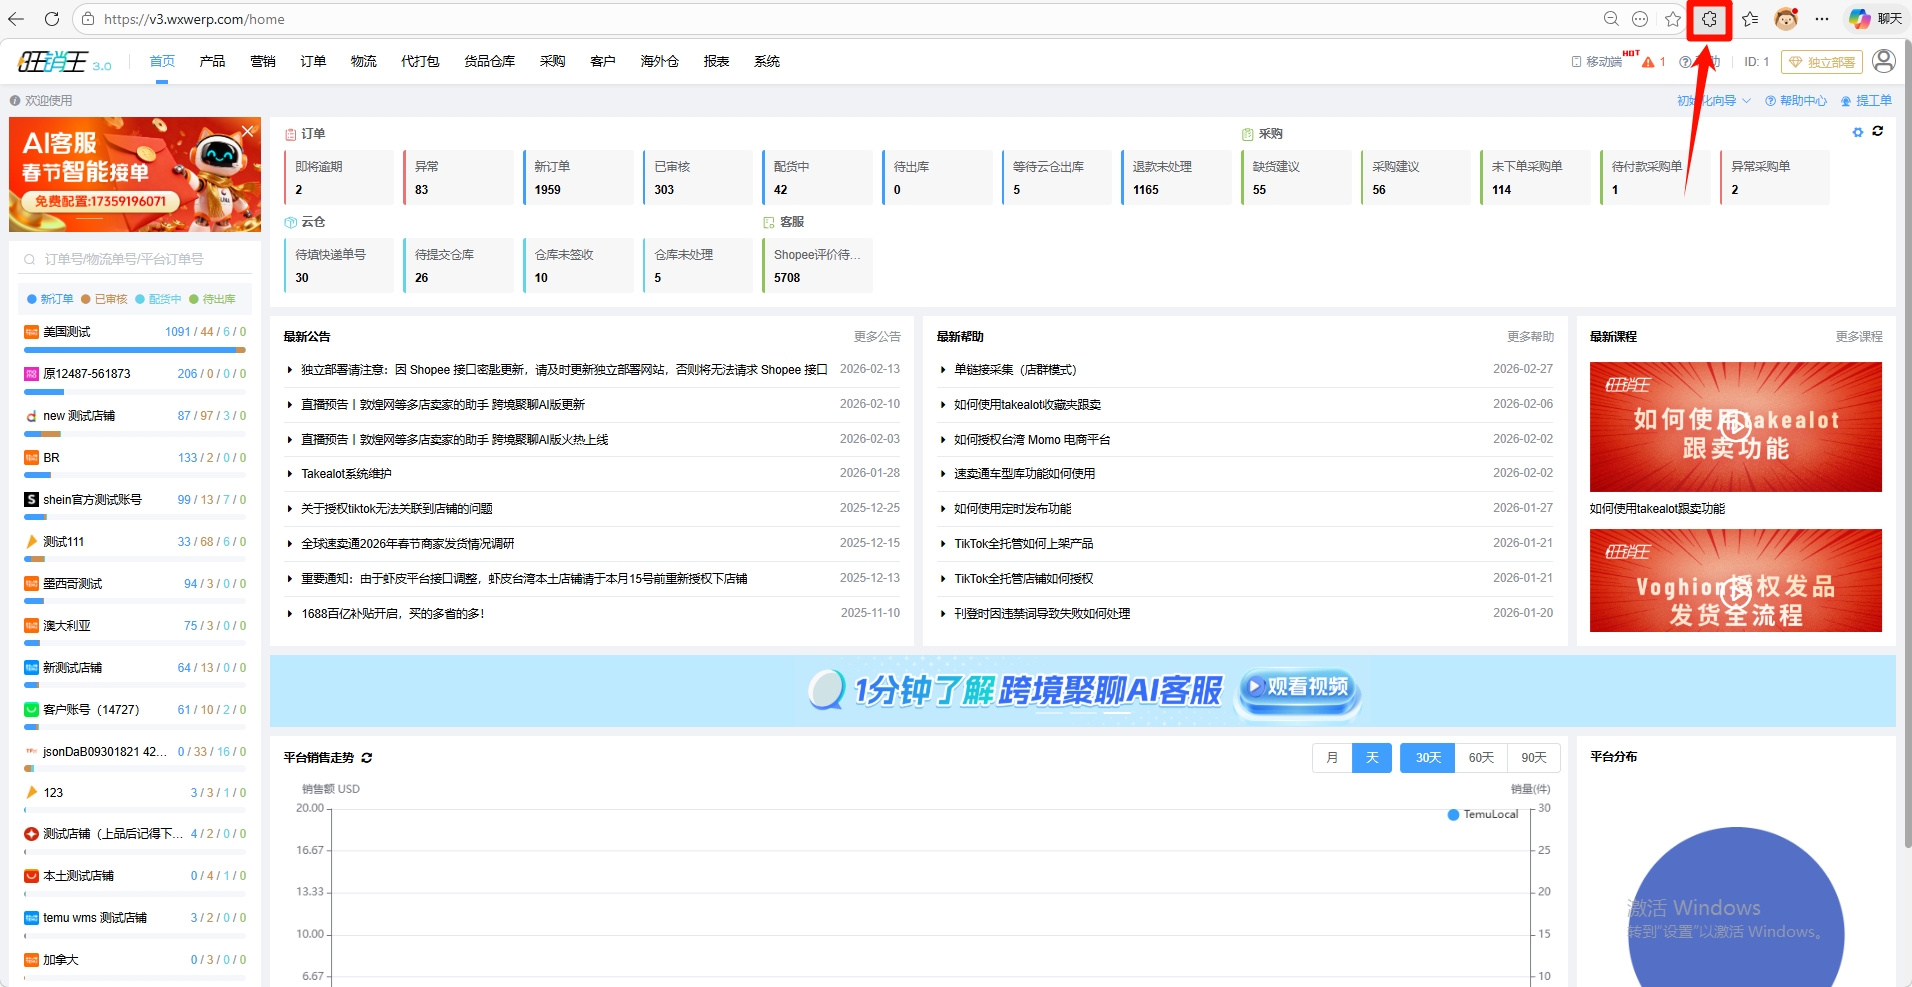Switch sales trend to 月 view
Viewport: 1912px width, 987px height.
[1332, 758]
